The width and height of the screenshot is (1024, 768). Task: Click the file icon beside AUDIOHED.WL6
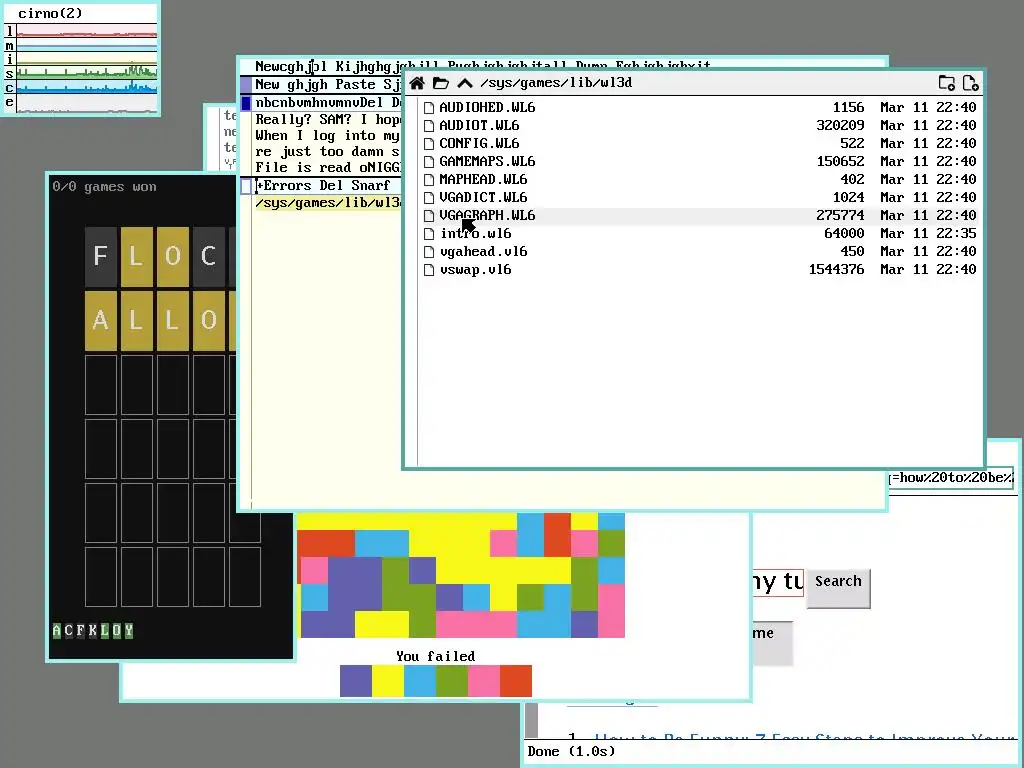click(429, 108)
